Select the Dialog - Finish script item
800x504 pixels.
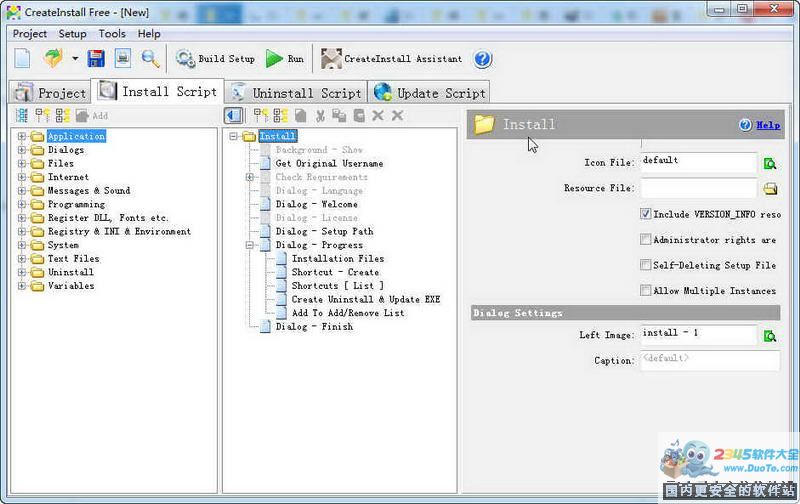point(314,326)
